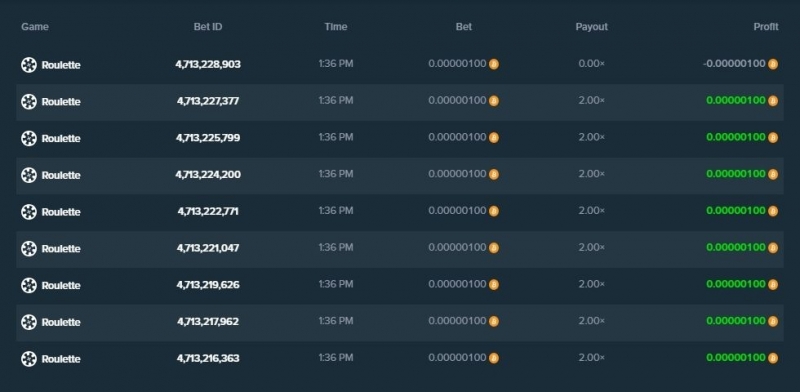Click green profit amount in row 4,713,219,626
The image size is (800, 392).
point(736,284)
